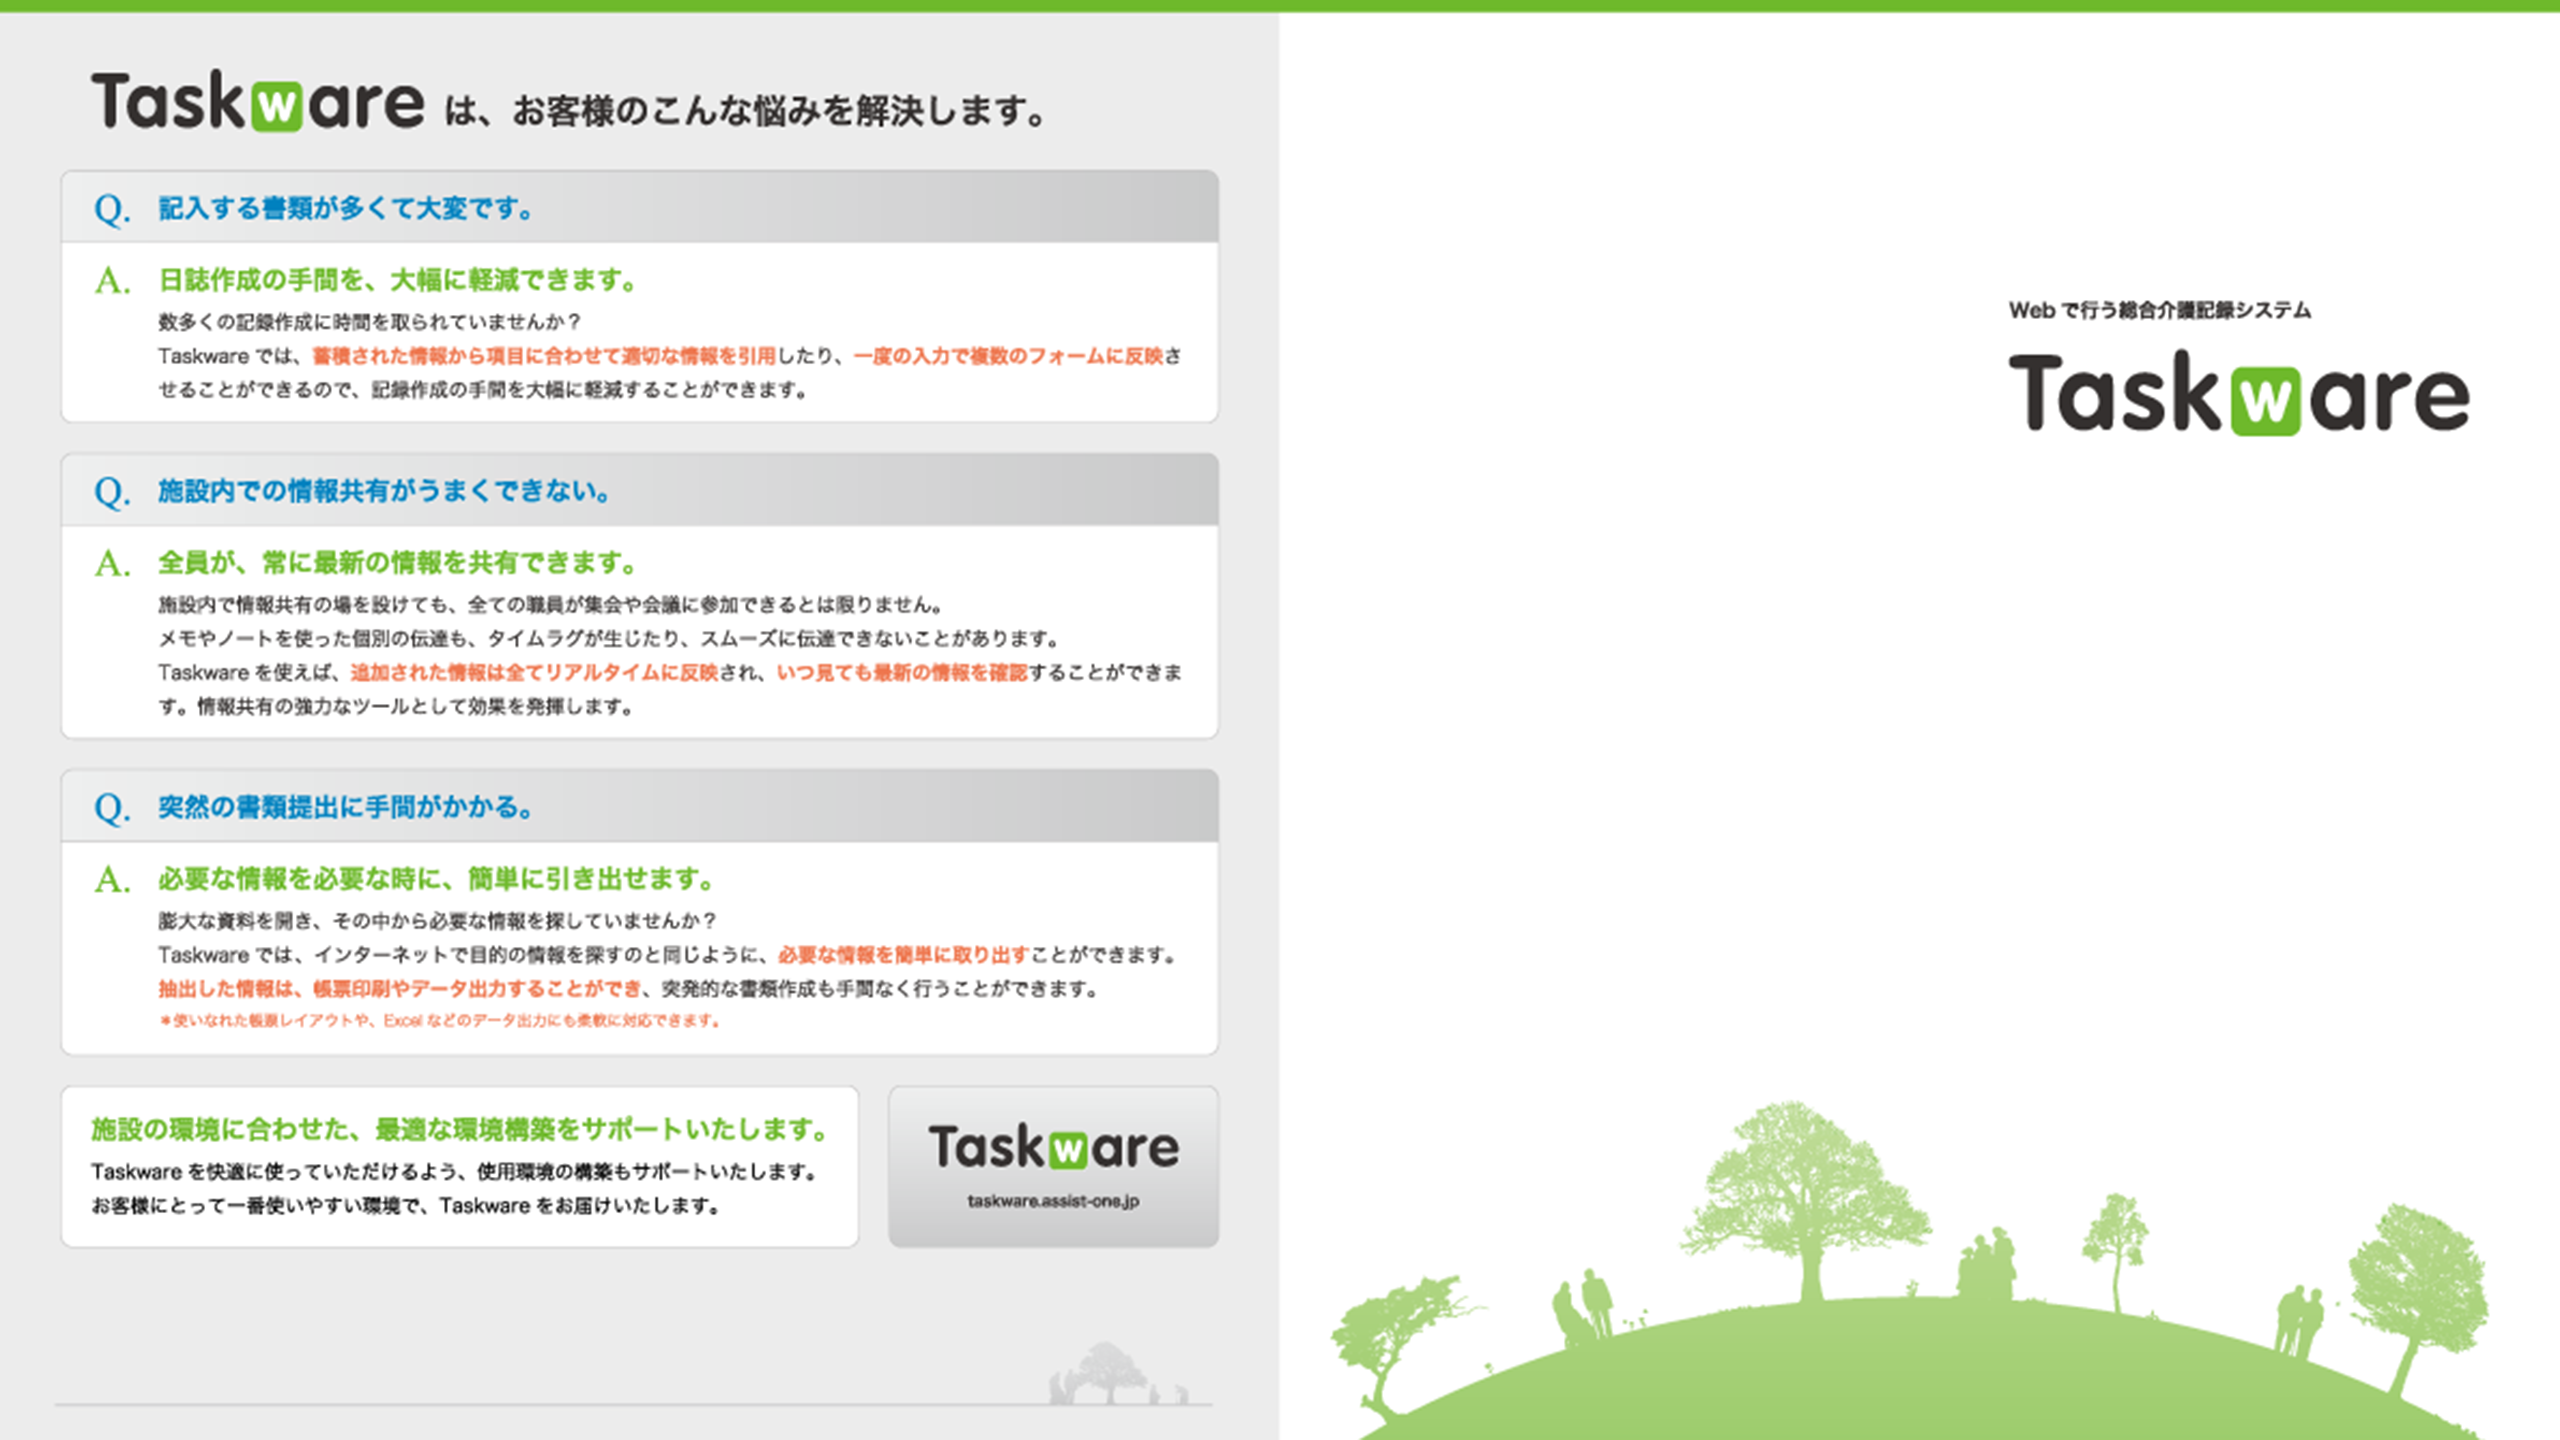Click the headline 'お客様のこんな悩みを解決します。'
This screenshot has height=1440, width=2560.
pyautogui.click(x=779, y=111)
